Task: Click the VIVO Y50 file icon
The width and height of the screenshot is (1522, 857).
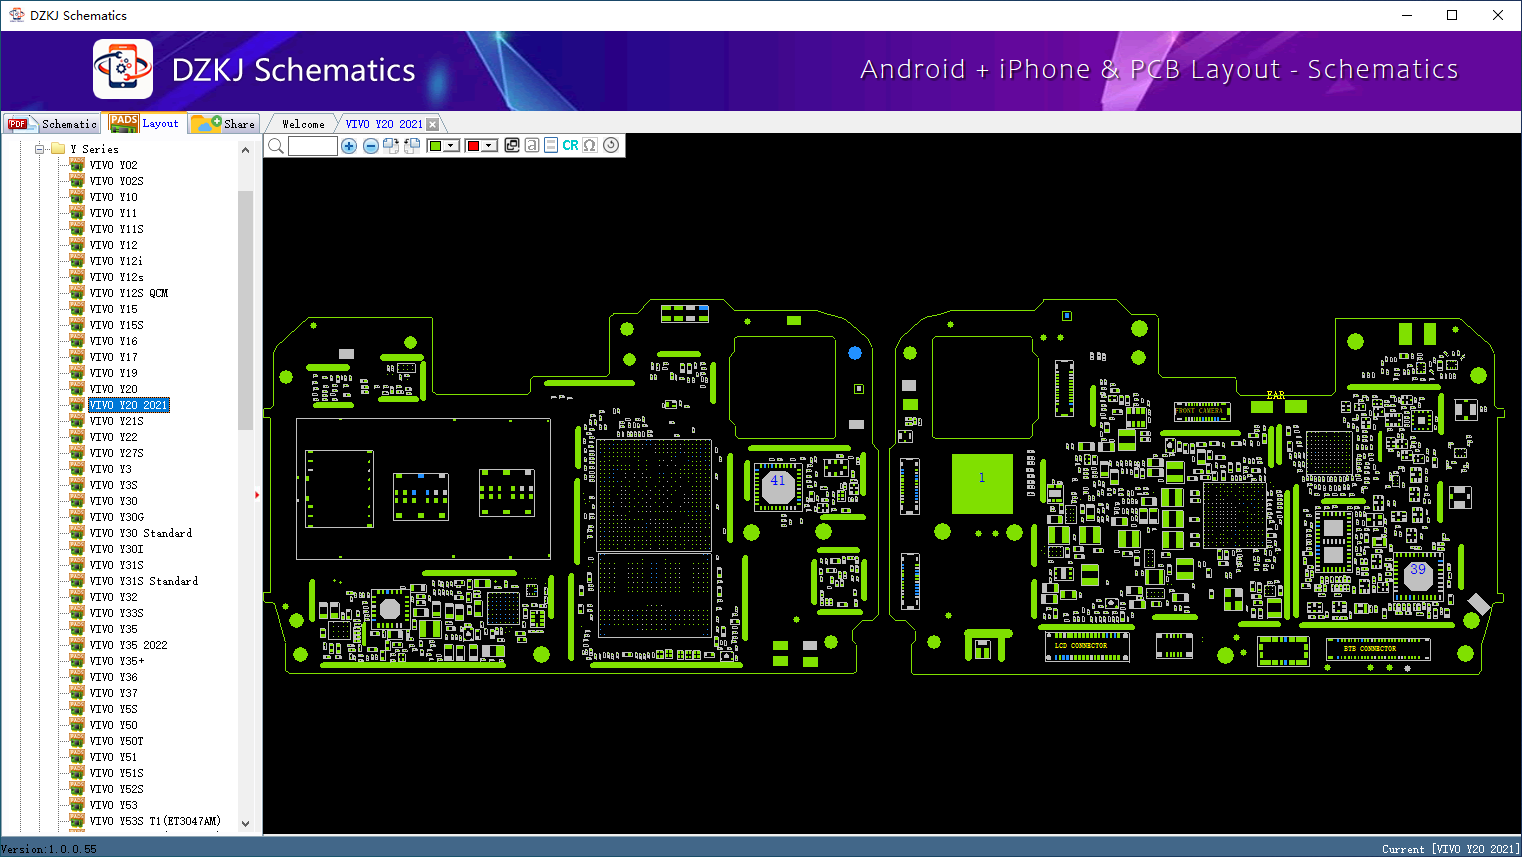Action: (x=77, y=725)
